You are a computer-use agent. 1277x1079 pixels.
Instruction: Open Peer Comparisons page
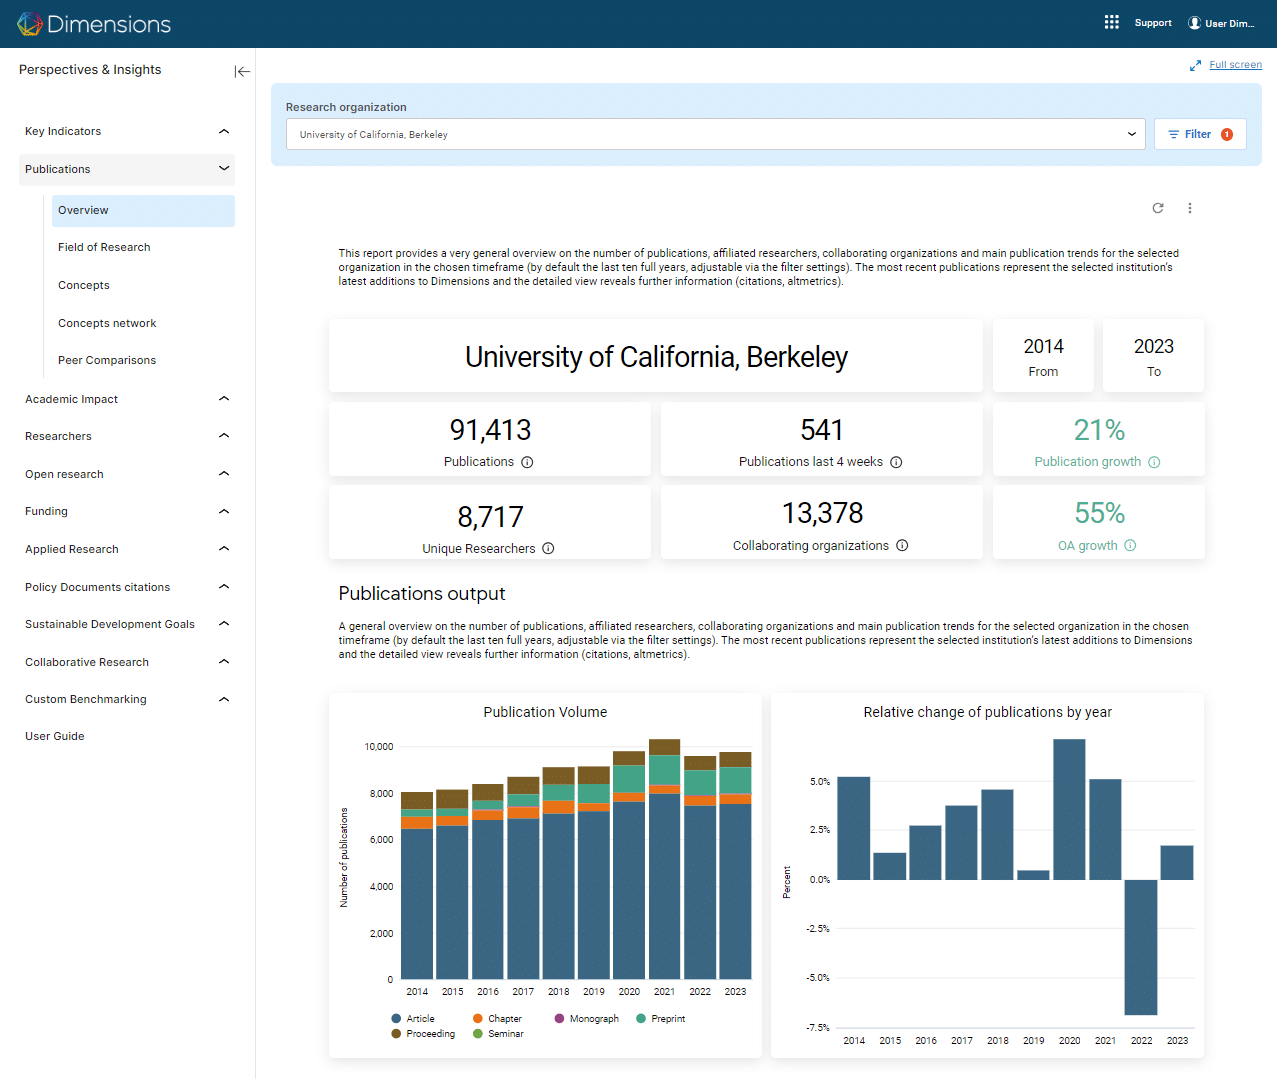pyautogui.click(x=107, y=360)
